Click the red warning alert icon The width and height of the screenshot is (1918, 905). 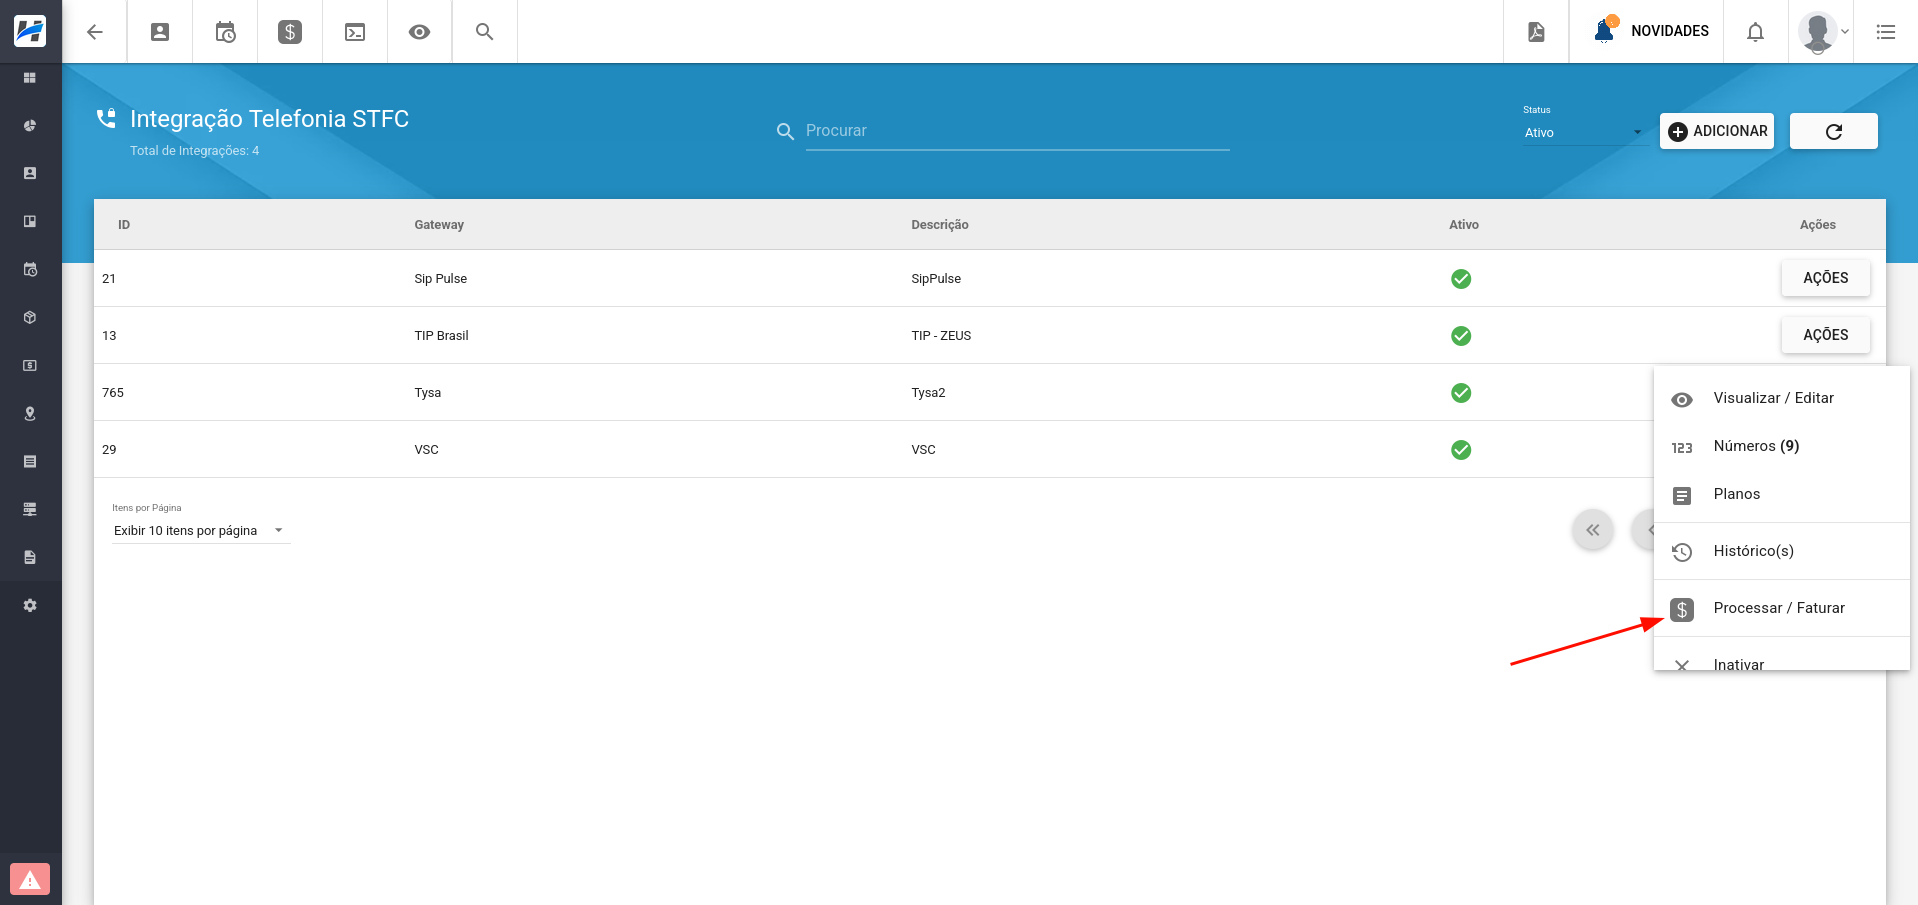(30, 880)
